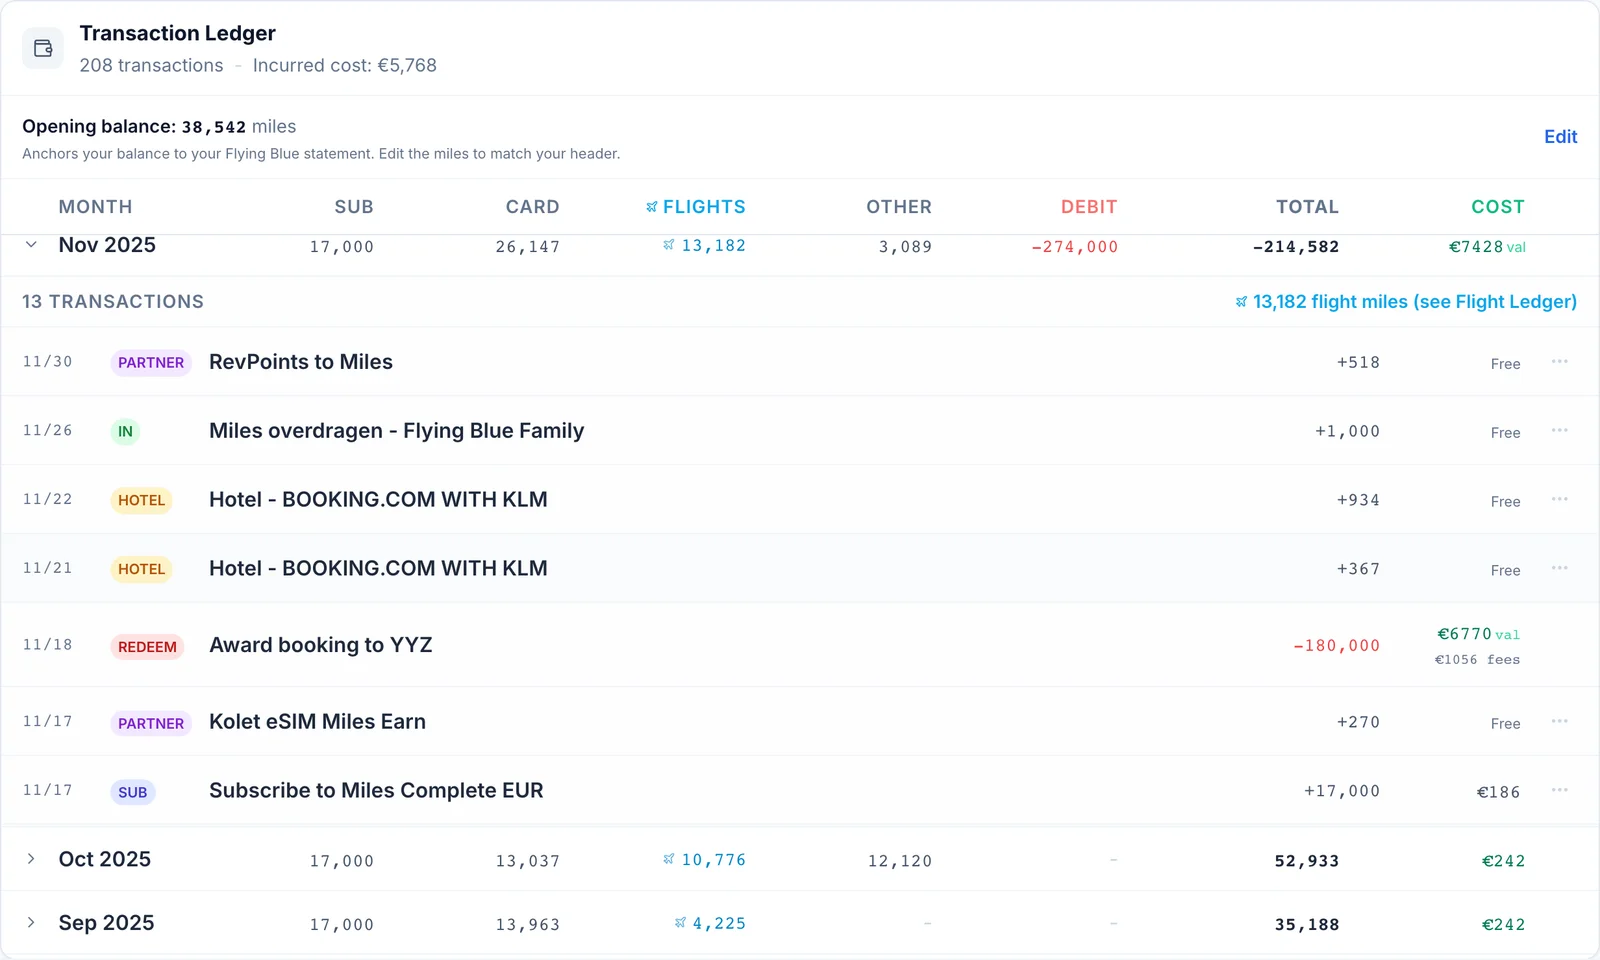Screen dimensions: 1600x960
Task: Click the +934 miles amount
Action: 1358,500
